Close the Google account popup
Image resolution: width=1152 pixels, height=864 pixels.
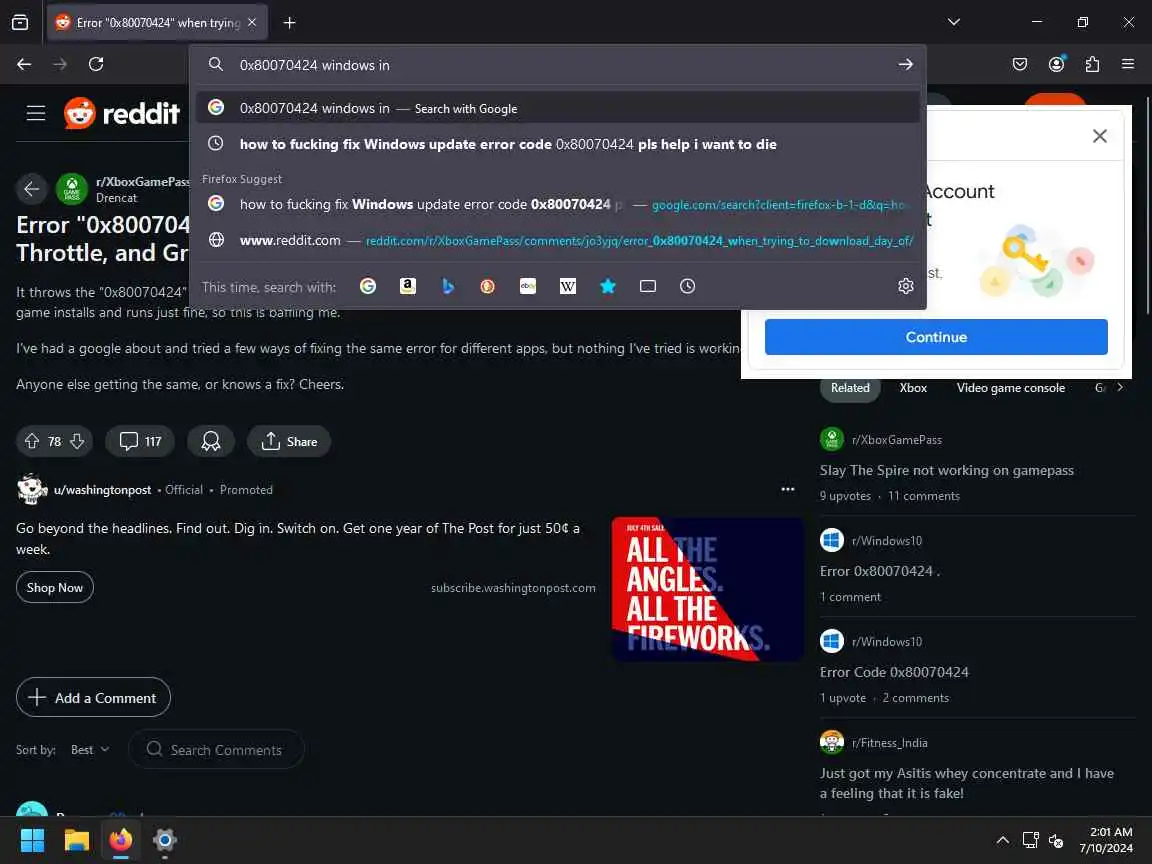pos(1099,136)
